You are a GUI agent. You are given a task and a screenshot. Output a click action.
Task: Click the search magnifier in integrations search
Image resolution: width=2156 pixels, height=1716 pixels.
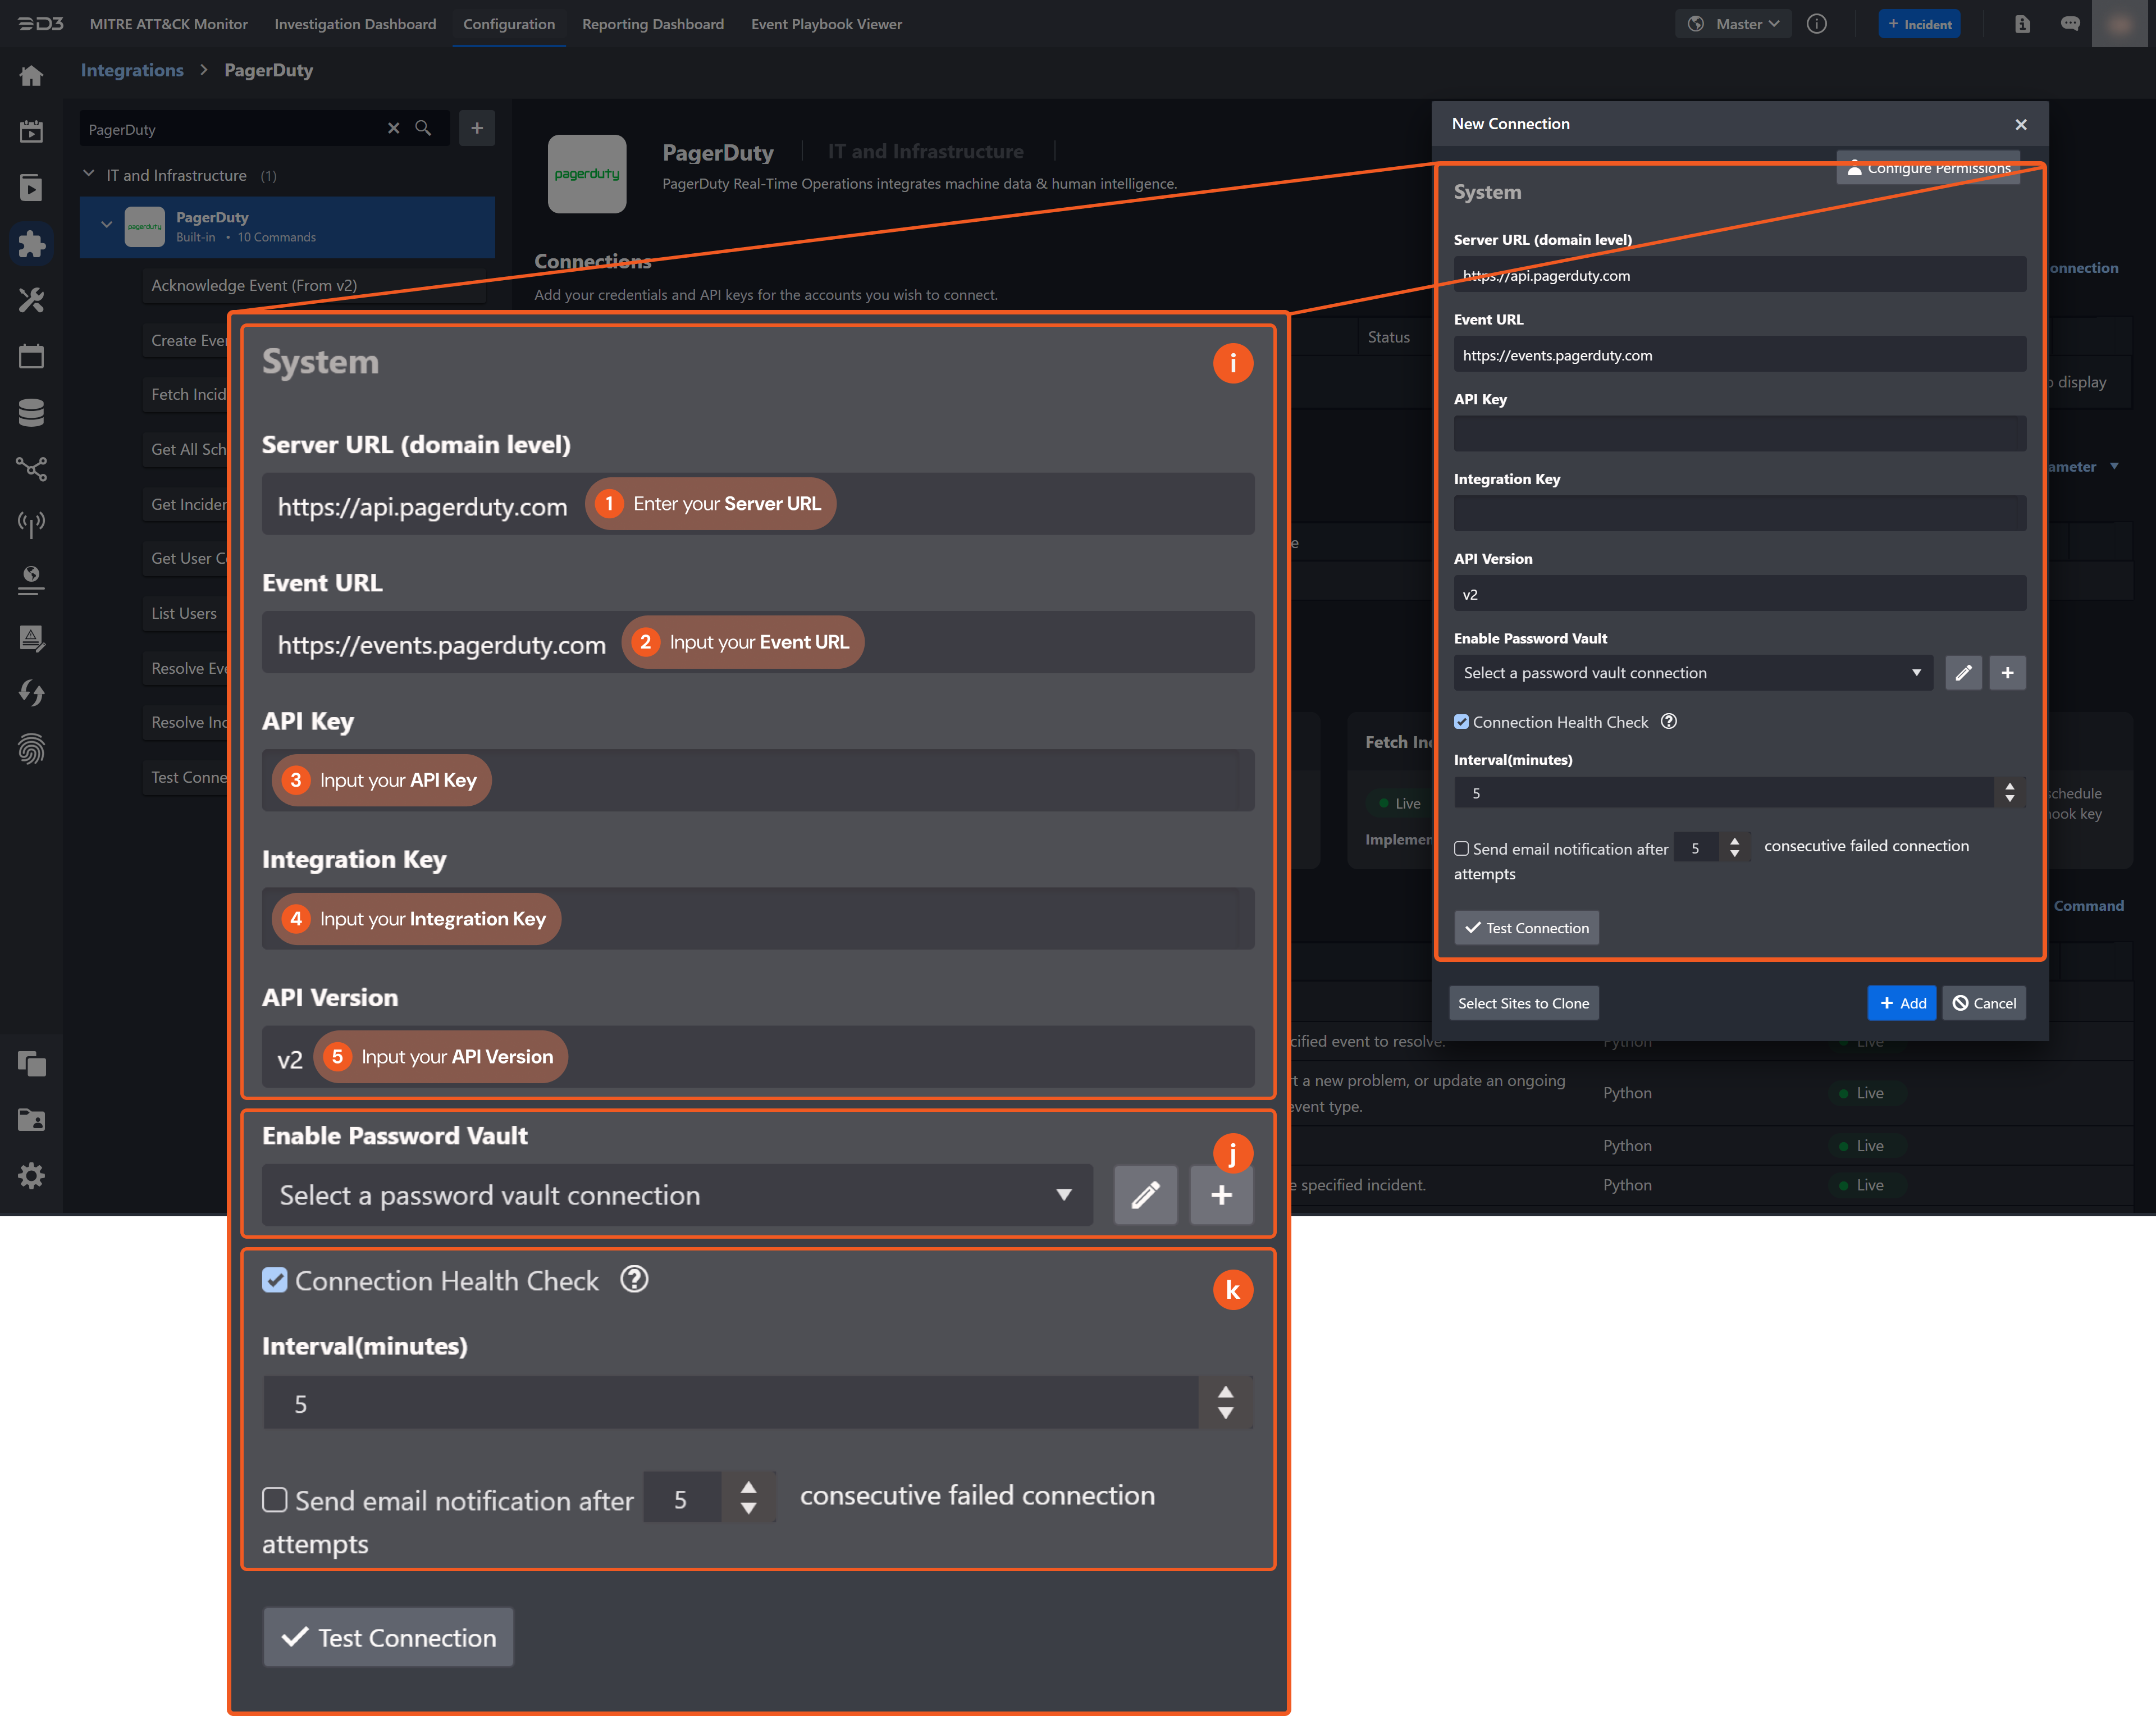pos(423,129)
